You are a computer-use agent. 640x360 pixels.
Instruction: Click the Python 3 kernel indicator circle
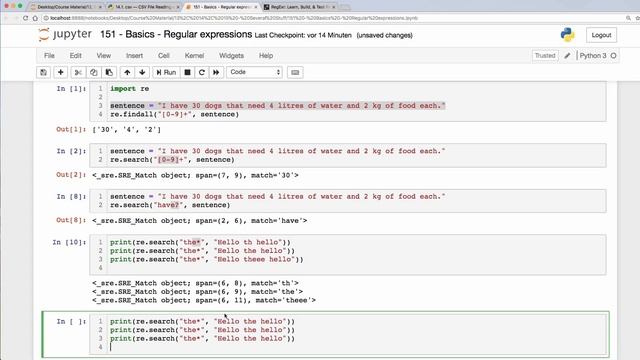coord(613,56)
